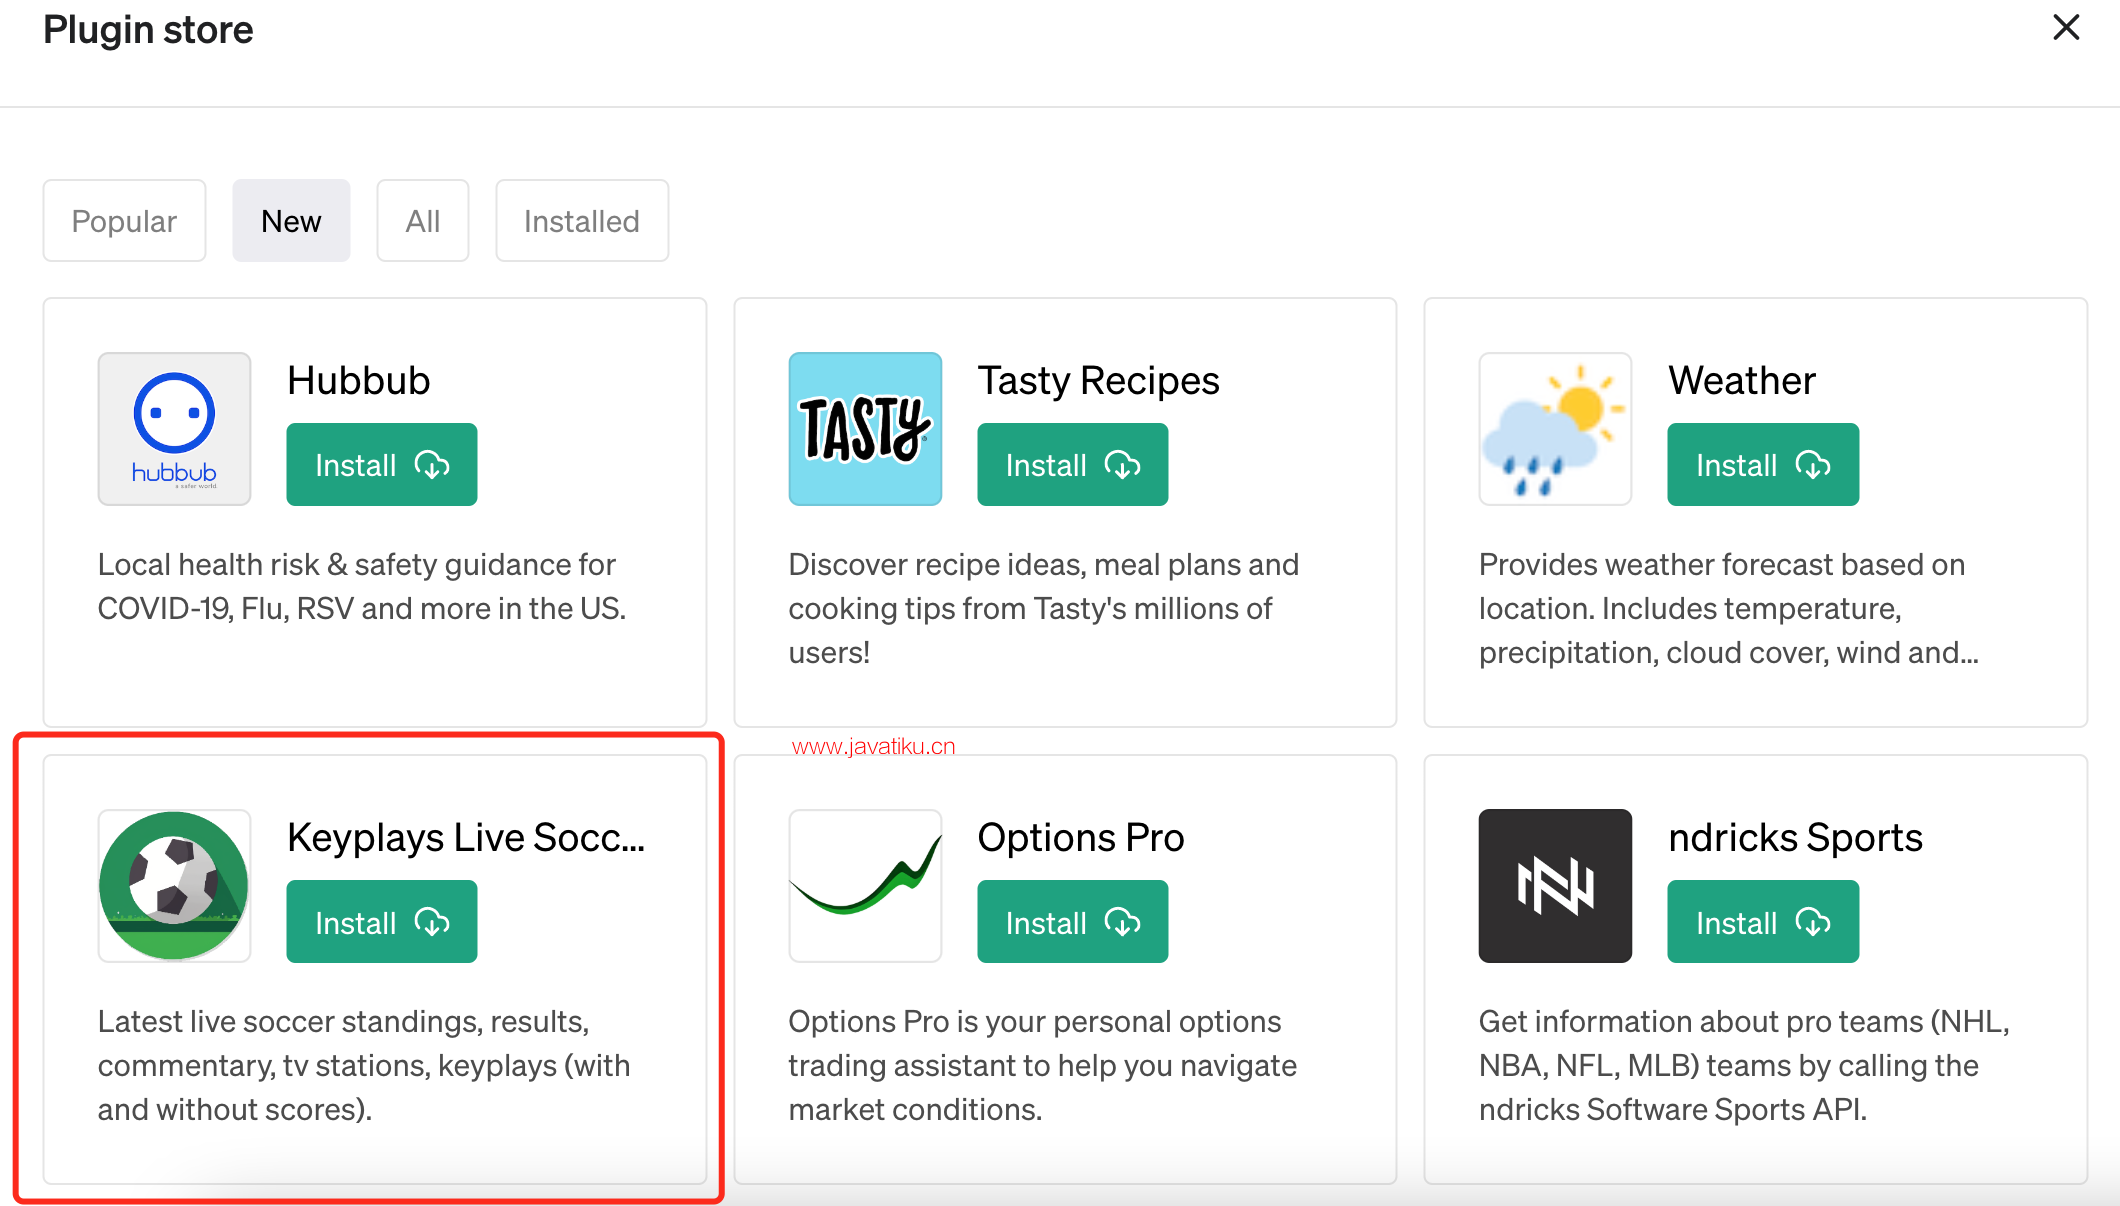Click the Plugin store heading

coord(148,30)
